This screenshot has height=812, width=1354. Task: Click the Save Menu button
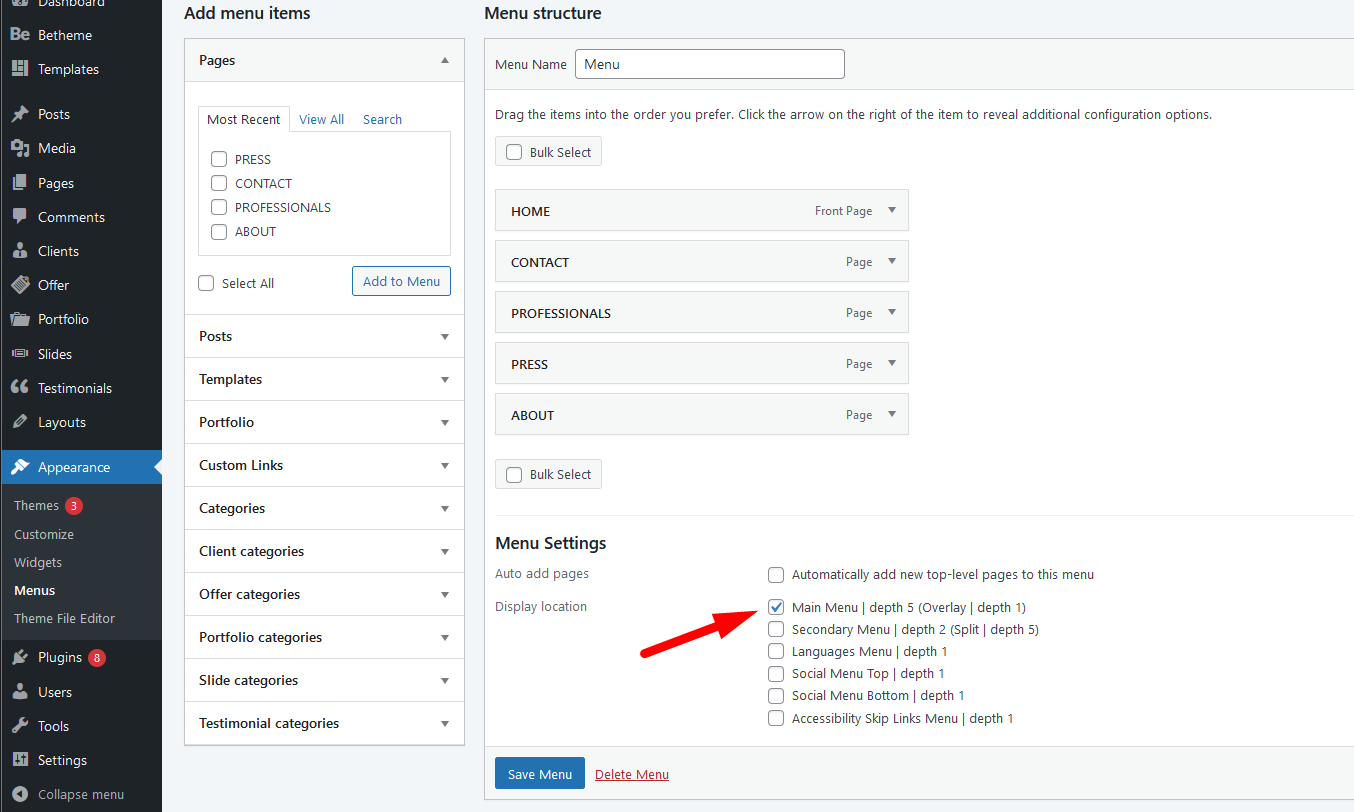point(540,774)
